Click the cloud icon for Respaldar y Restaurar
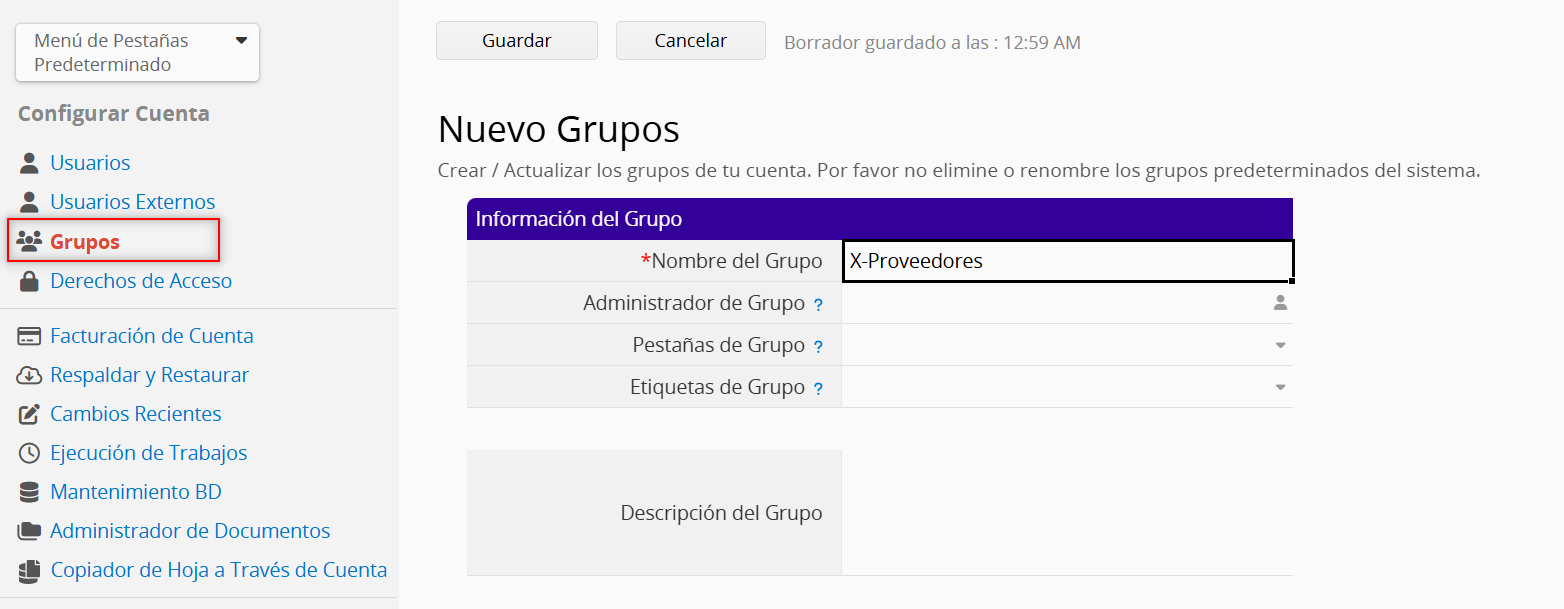Viewport: 1564px width, 609px height. coord(30,375)
